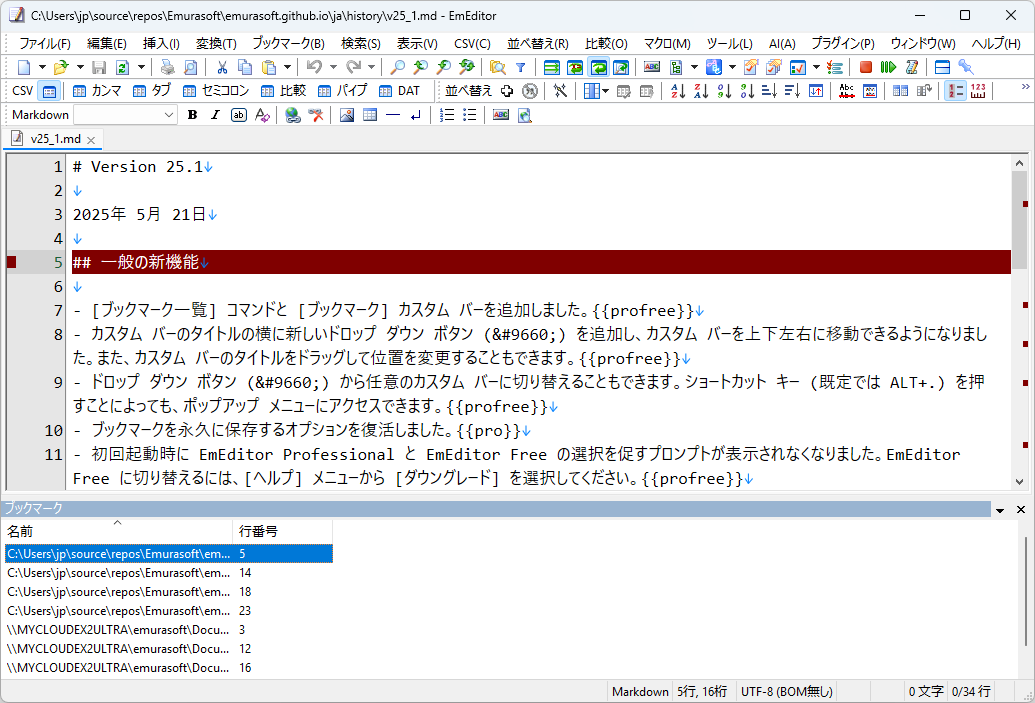Expand the Undo history dropdown arrow

(x=333, y=67)
